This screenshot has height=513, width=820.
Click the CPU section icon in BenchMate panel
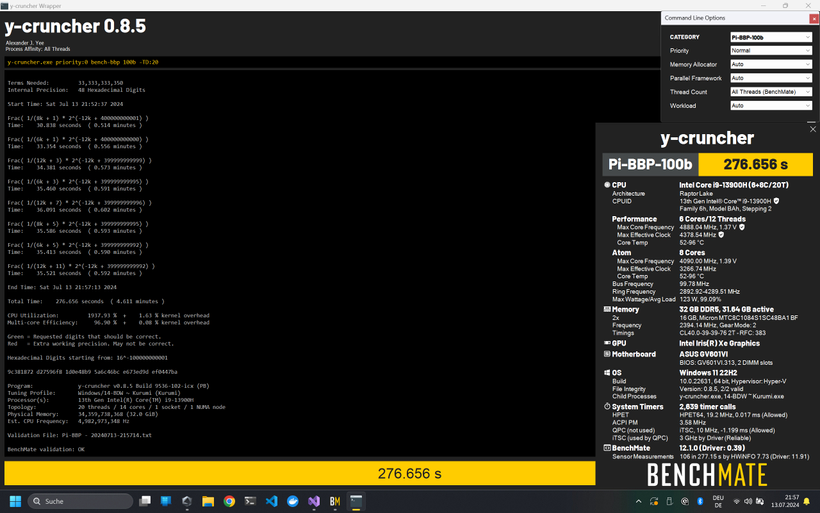[607, 185]
